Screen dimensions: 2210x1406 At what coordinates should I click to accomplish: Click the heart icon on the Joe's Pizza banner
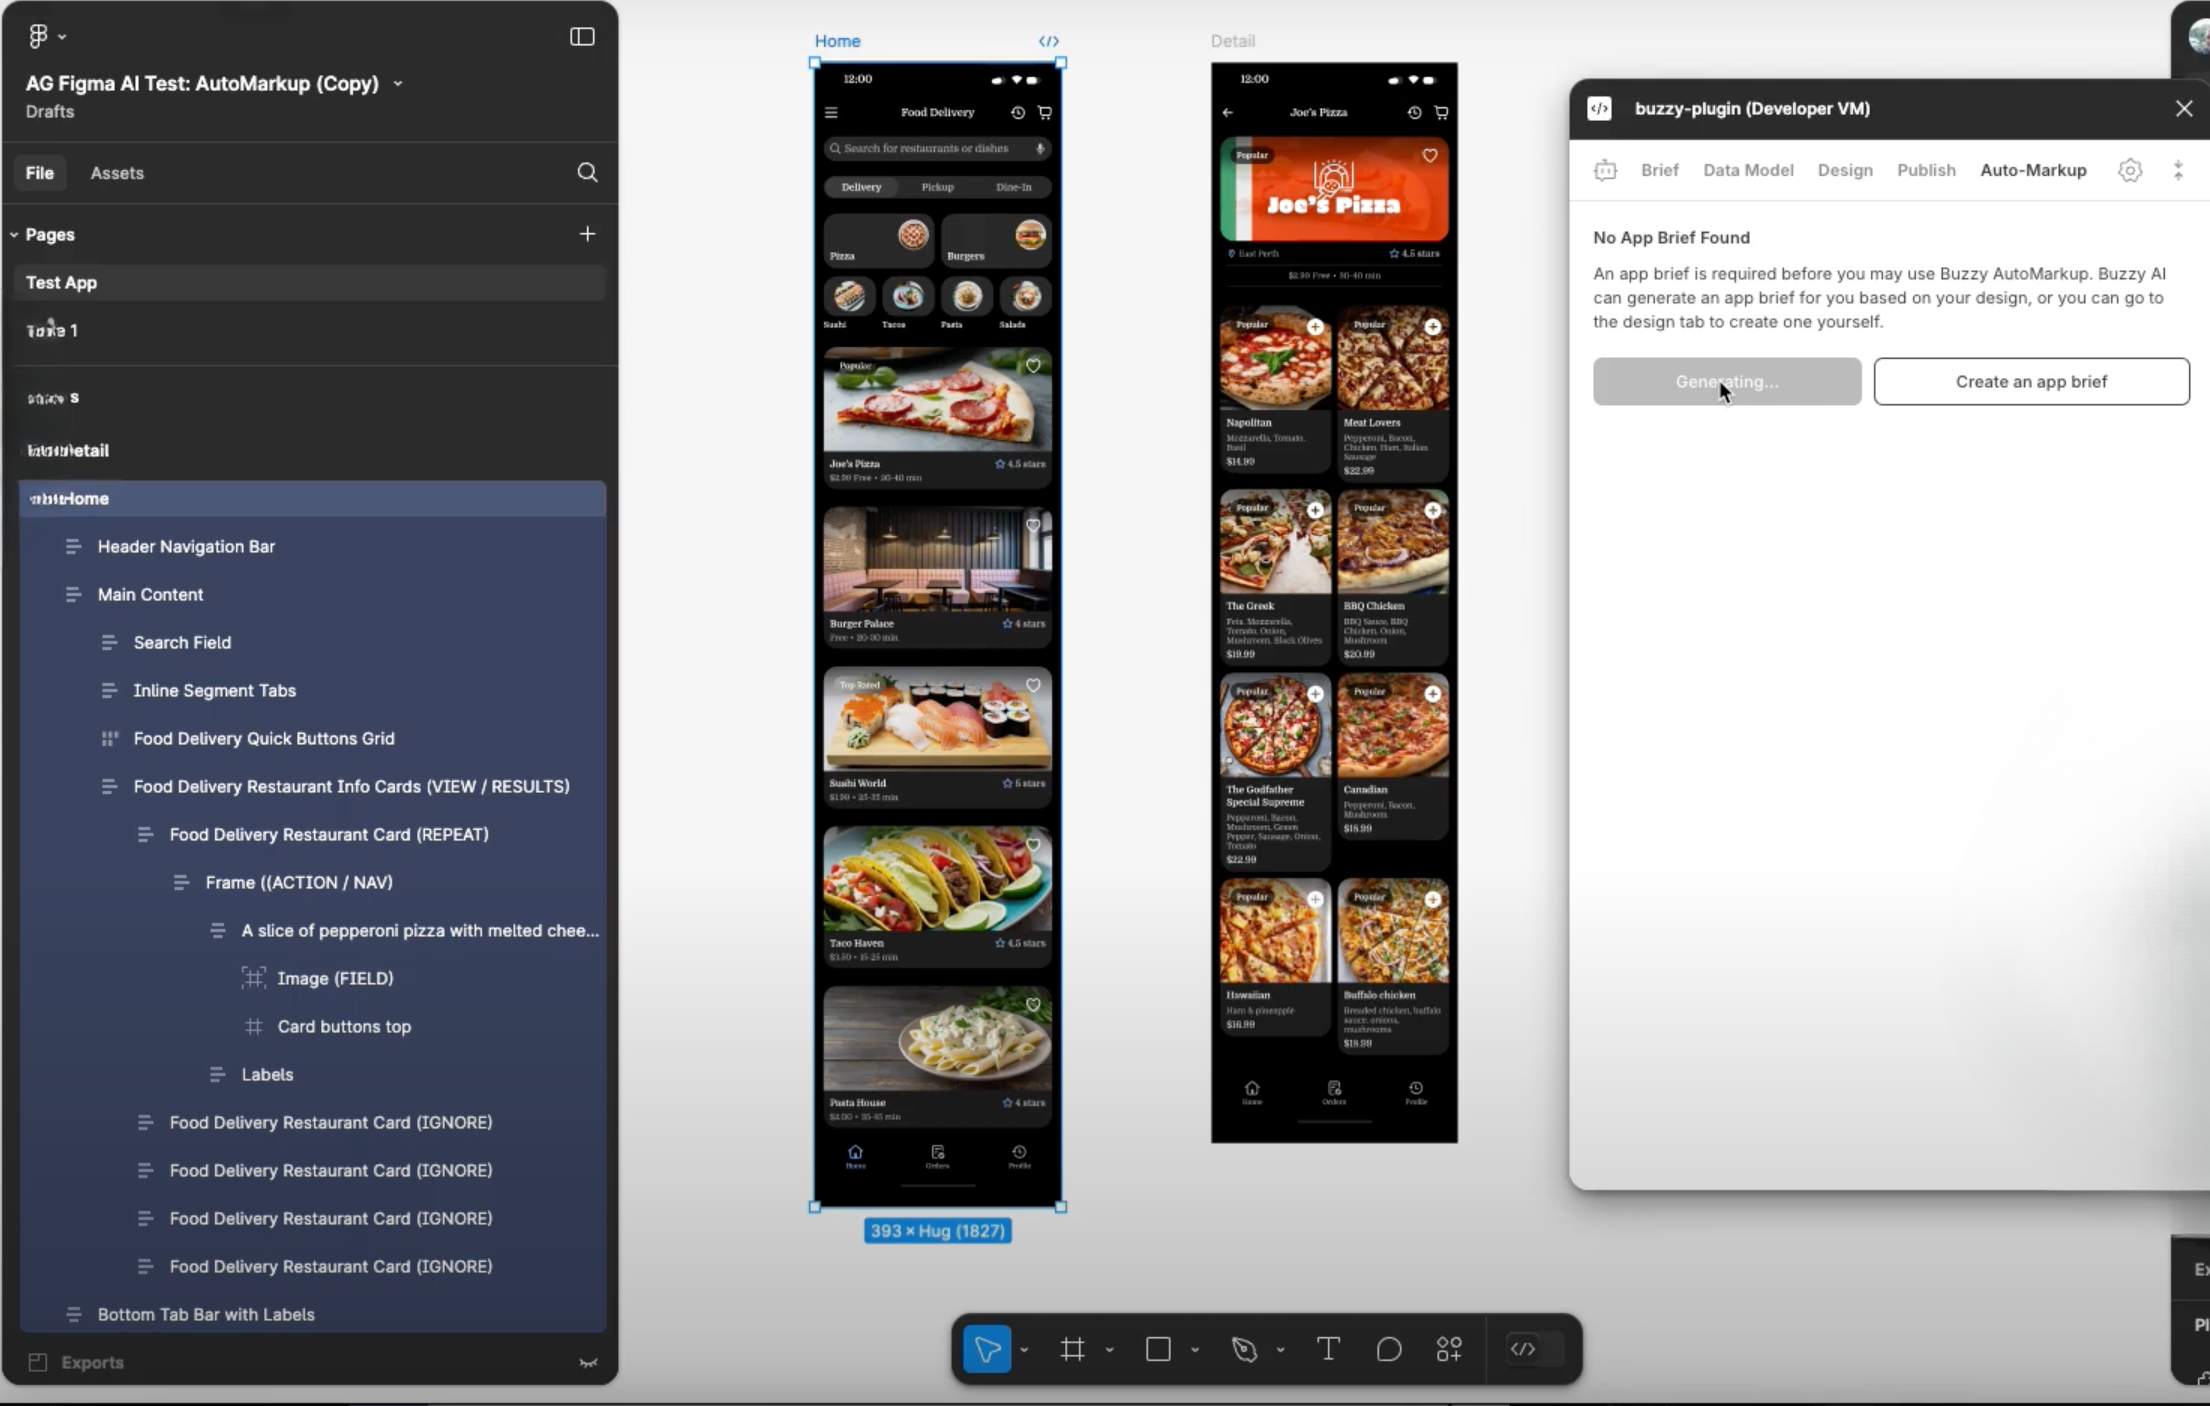1430,155
